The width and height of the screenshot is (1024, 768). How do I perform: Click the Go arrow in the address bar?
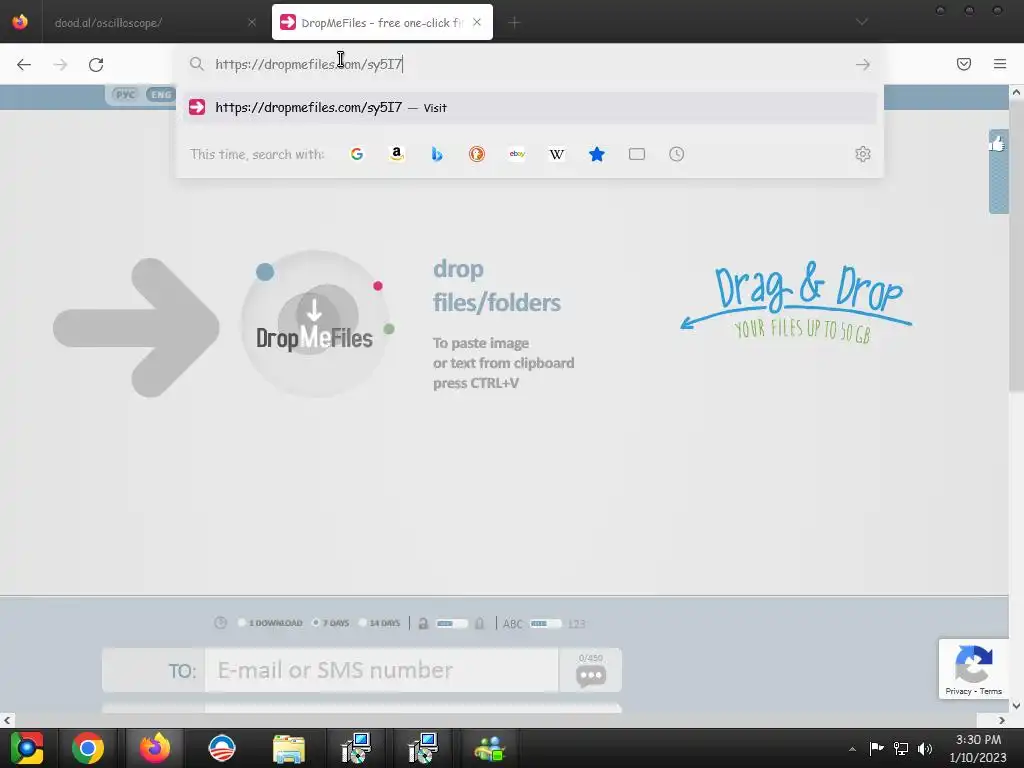coord(863,64)
